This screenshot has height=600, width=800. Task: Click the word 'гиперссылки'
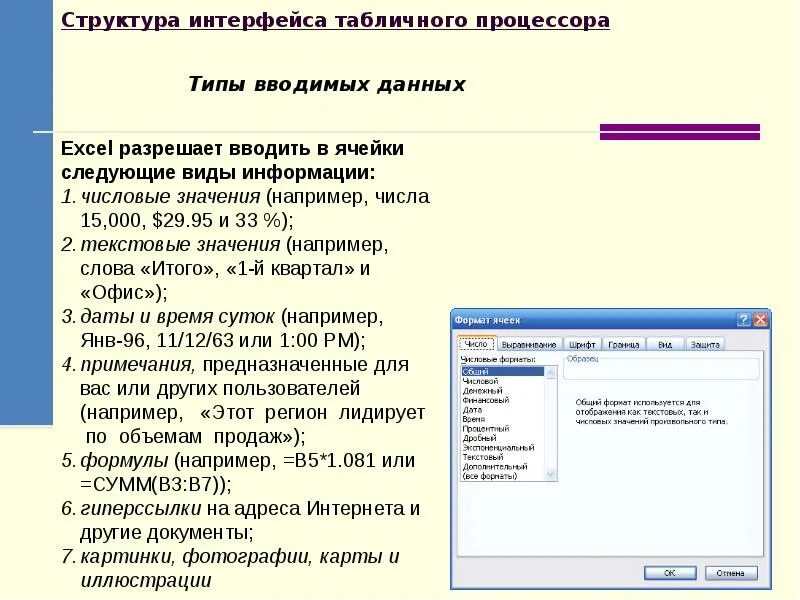coord(141,509)
